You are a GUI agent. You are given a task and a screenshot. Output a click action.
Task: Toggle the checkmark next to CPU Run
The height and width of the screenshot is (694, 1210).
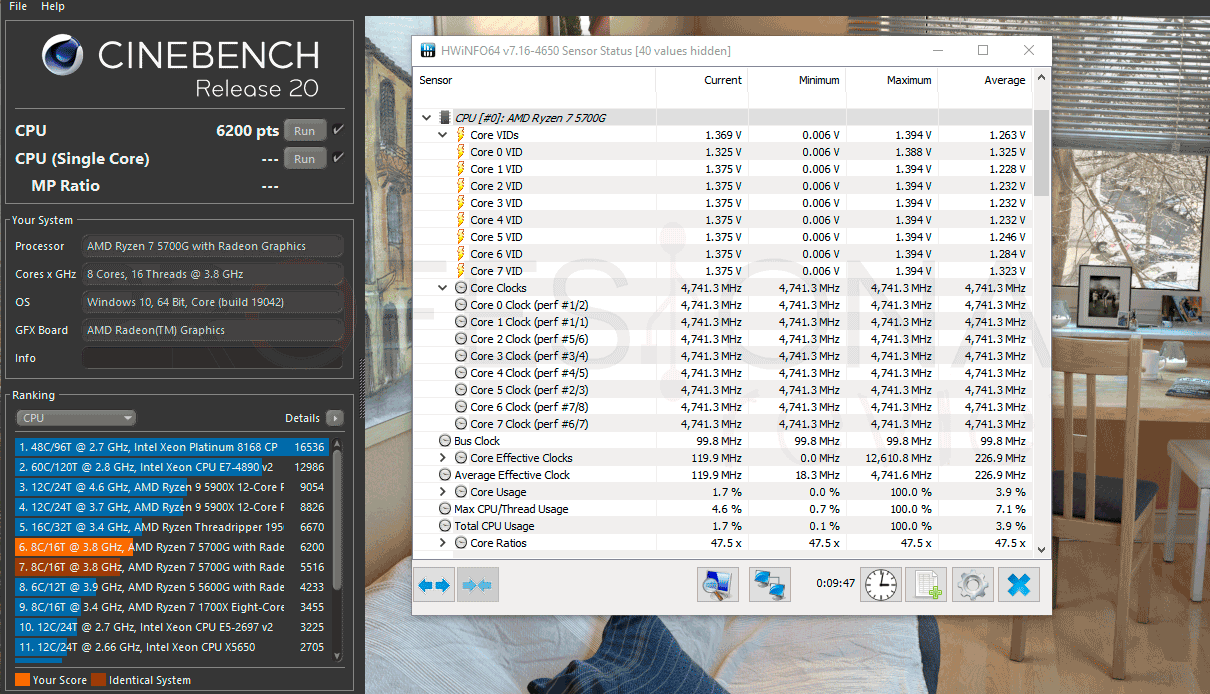click(x=338, y=130)
